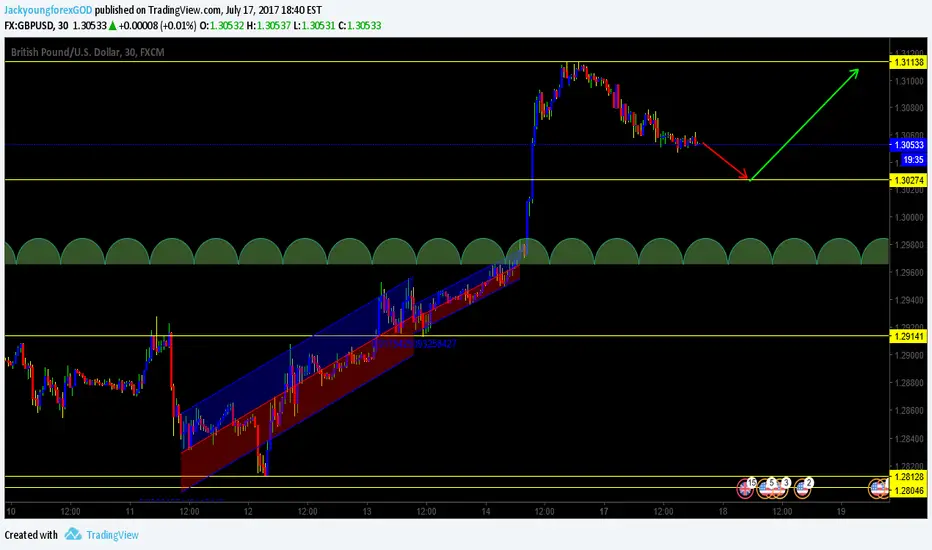Select the 1.28046 yellow price label

(x=908, y=490)
